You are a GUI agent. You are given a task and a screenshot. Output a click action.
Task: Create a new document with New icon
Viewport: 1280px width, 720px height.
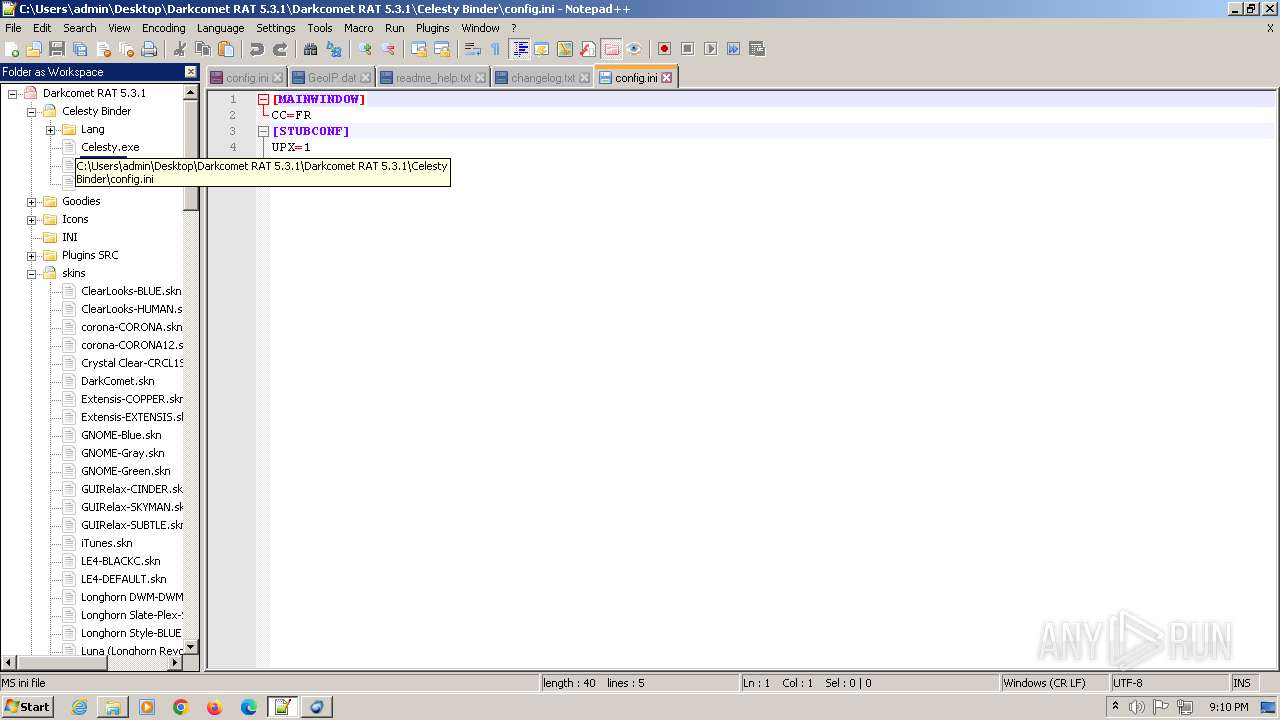point(12,49)
